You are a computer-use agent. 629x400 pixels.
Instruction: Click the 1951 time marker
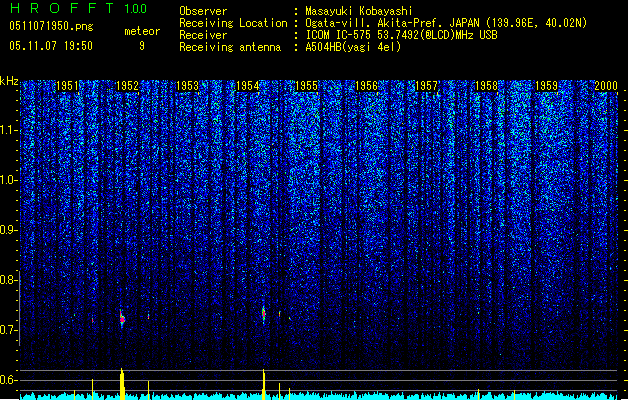point(67,86)
